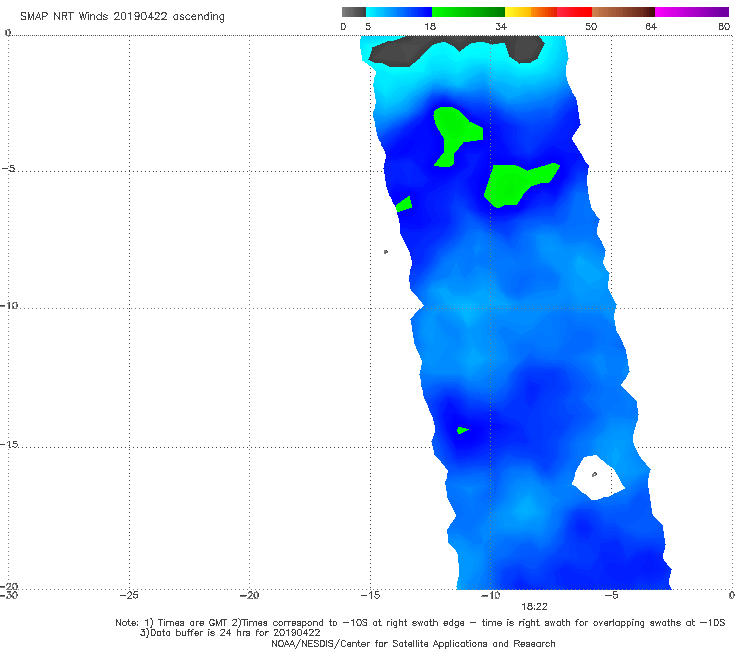Click the small green patch at the swath's left edge
740x650 pixels.
pyautogui.click(x=404, y=204)
